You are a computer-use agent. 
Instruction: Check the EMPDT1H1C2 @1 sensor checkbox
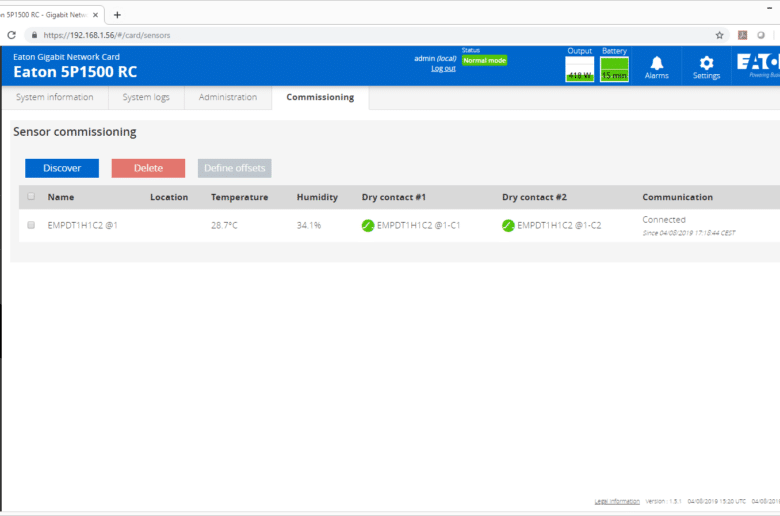coord(31,225)
